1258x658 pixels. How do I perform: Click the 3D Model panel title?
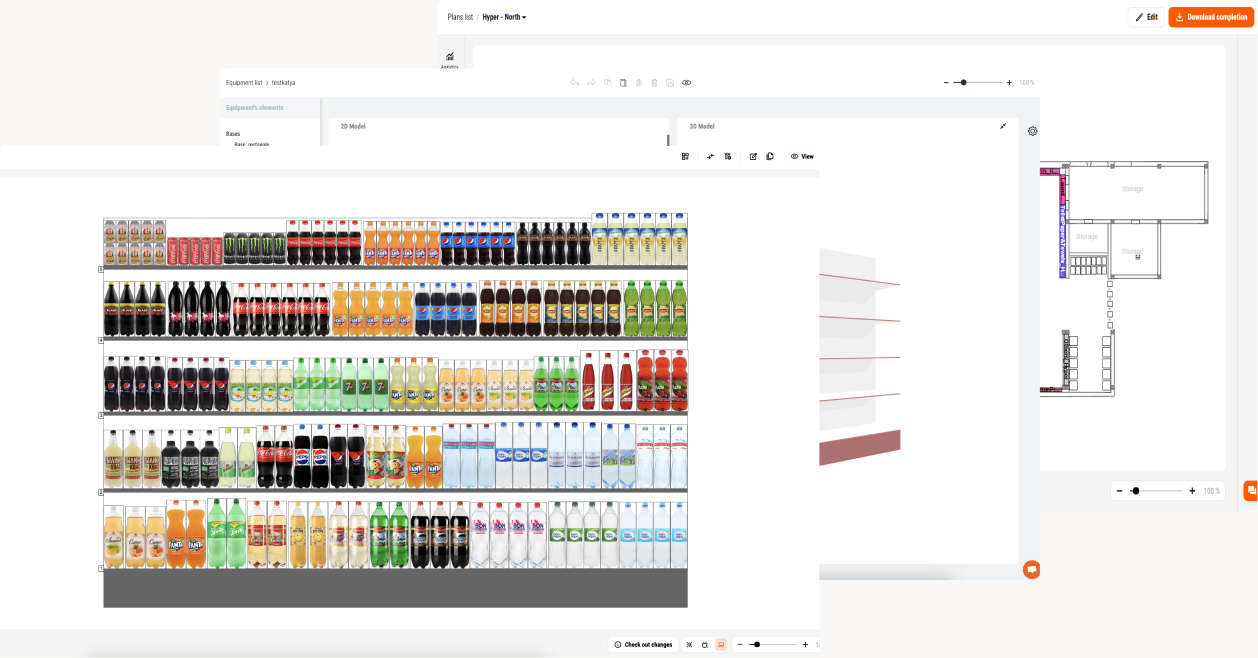click(702, 126)
